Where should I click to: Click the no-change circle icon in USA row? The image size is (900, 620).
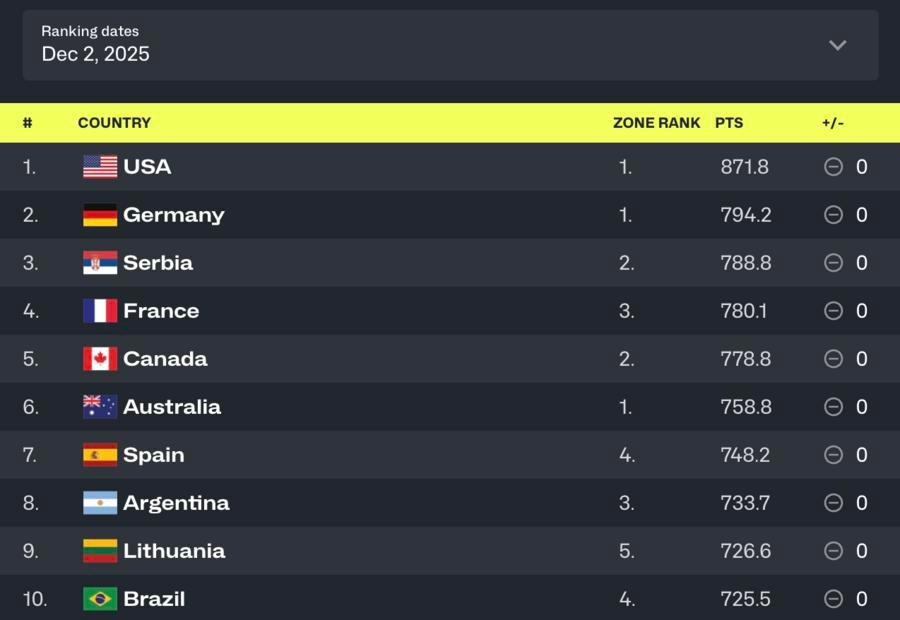point(833,167)
